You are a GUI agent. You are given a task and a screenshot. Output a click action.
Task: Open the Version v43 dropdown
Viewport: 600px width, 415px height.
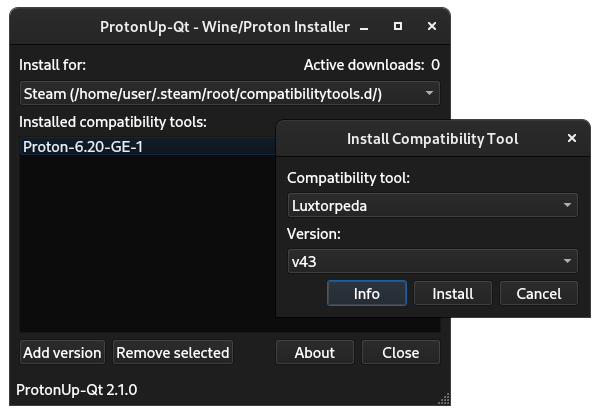point(431,262)
